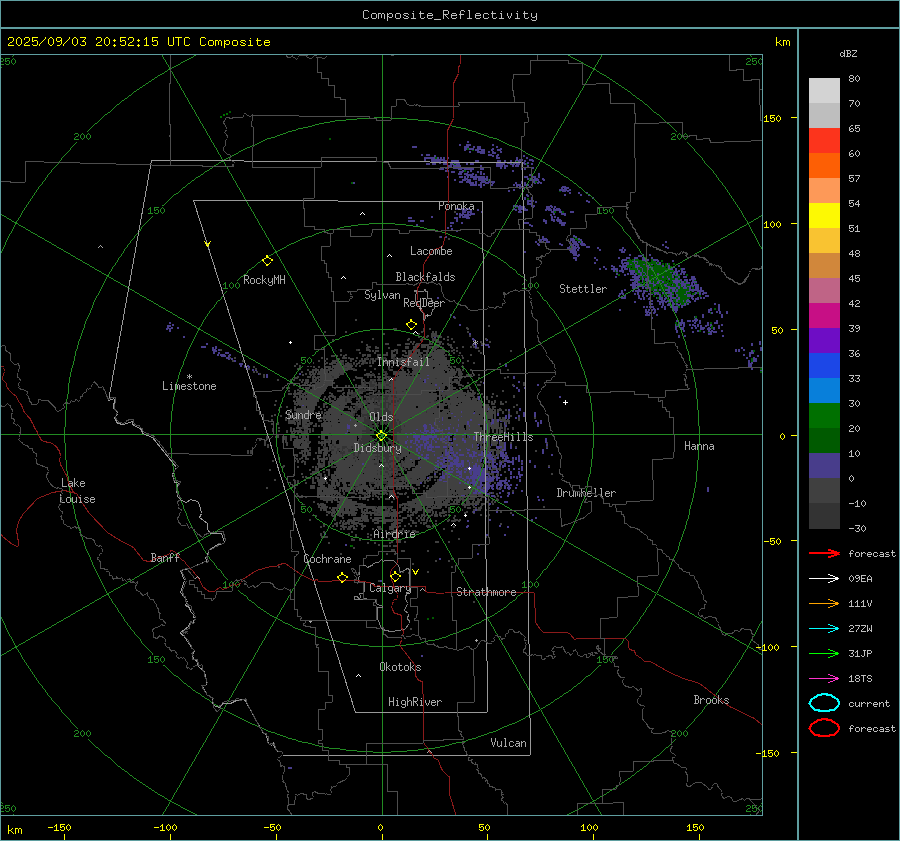Pick the dark orange 60–57 dBZ swatch

coord(824,166)
